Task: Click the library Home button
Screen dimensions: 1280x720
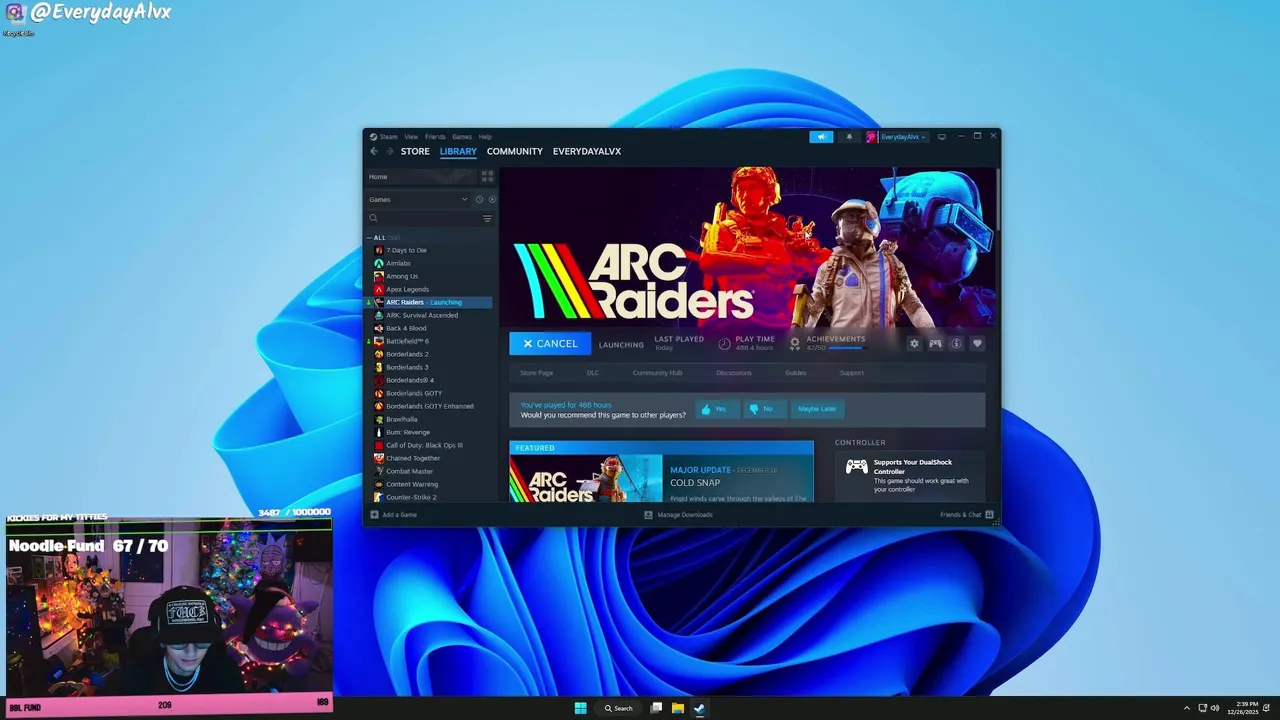Action: tap(419, 177)
